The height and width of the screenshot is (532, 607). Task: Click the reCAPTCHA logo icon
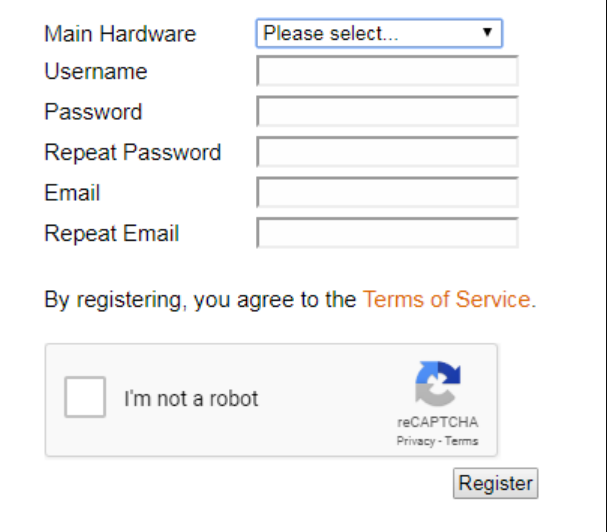(438, 383)
